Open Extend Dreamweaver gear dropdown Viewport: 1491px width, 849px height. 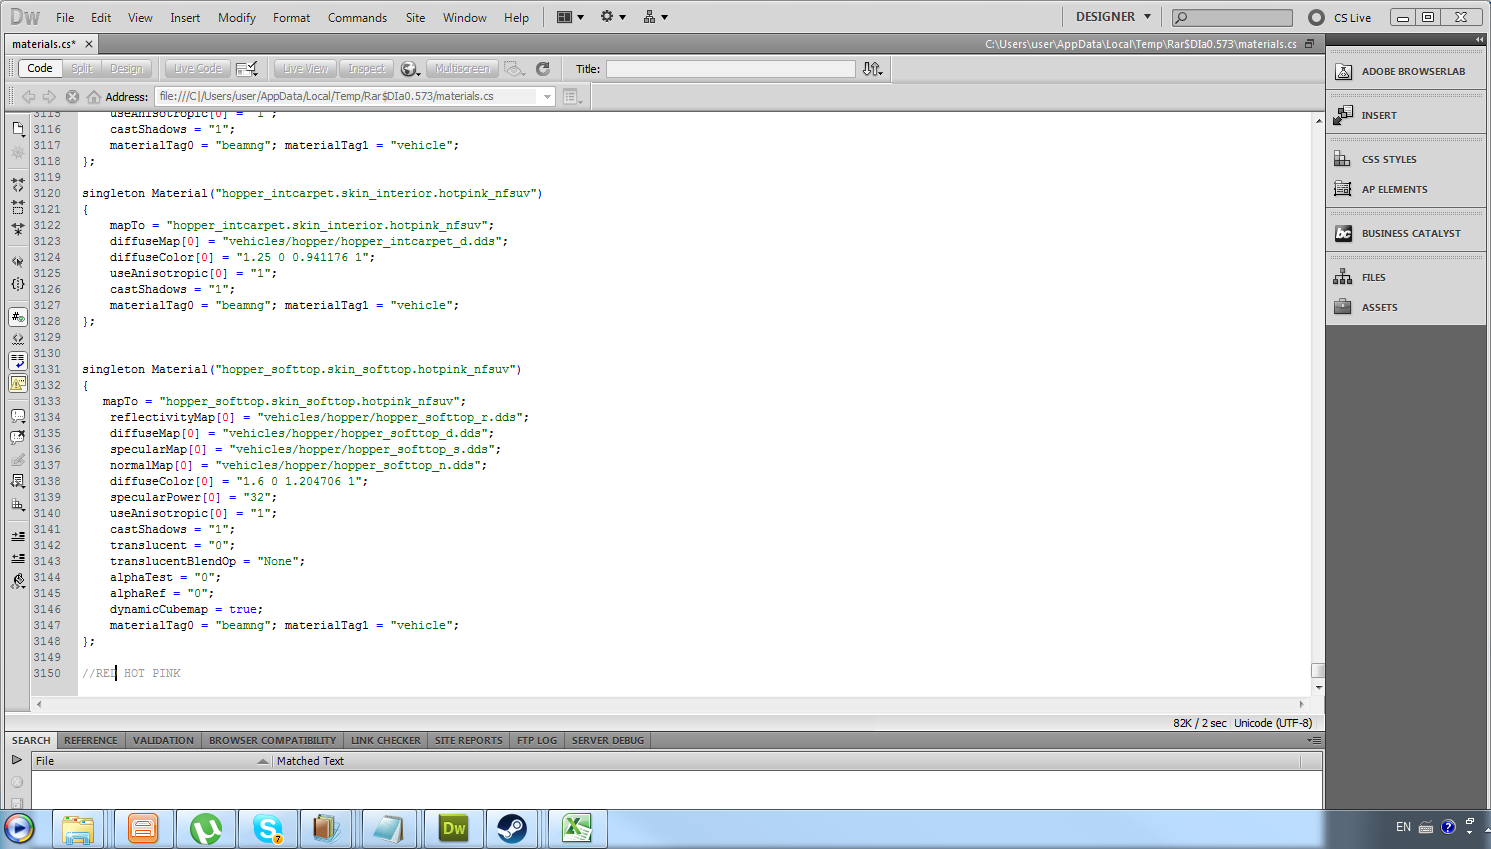click(x=613, y=17)
